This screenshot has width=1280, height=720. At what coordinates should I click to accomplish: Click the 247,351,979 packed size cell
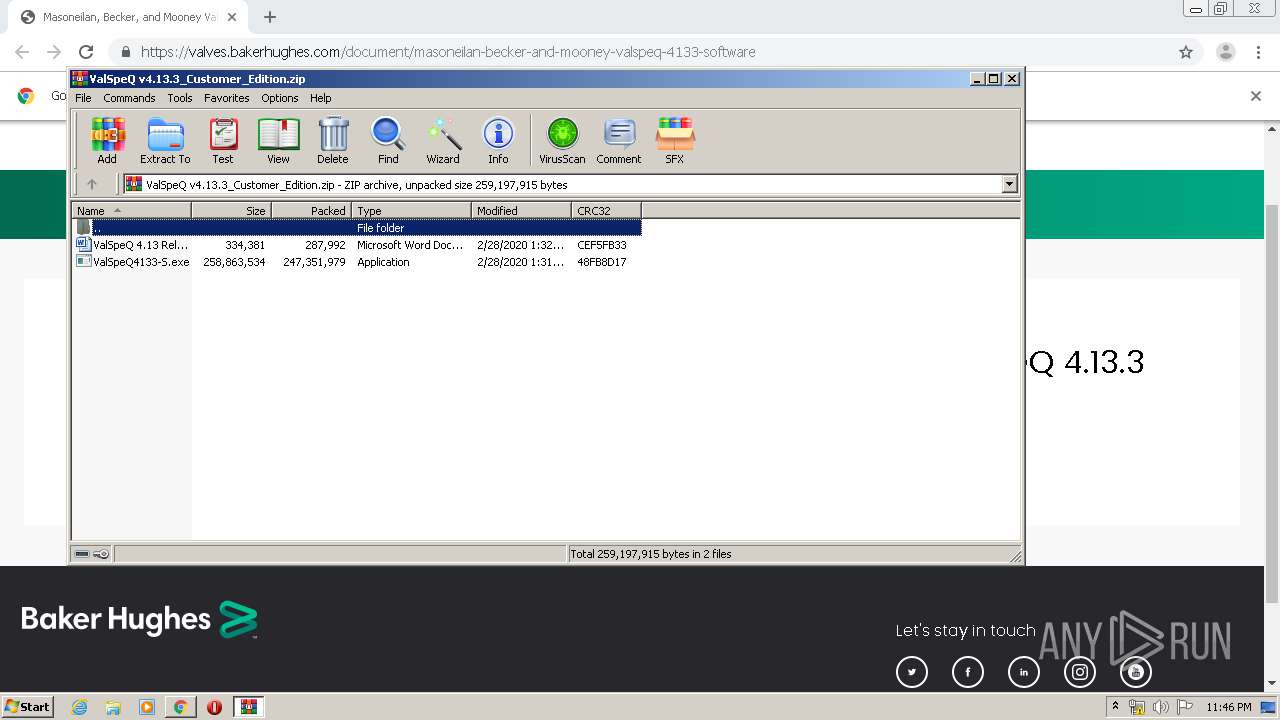[x=314, y=262]
